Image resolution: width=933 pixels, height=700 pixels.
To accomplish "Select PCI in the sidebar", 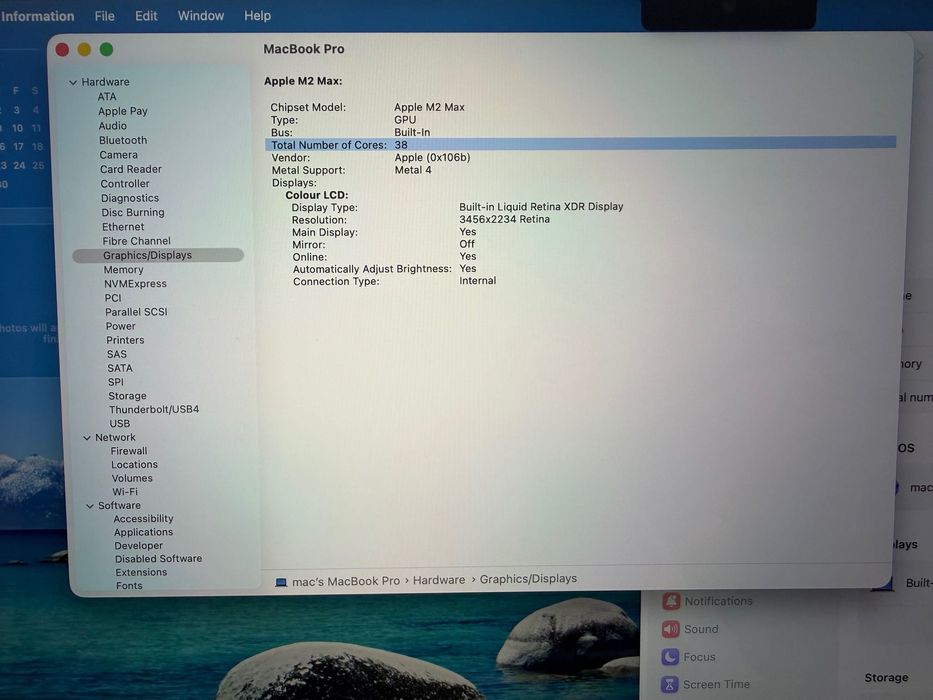I will point(113,298).
